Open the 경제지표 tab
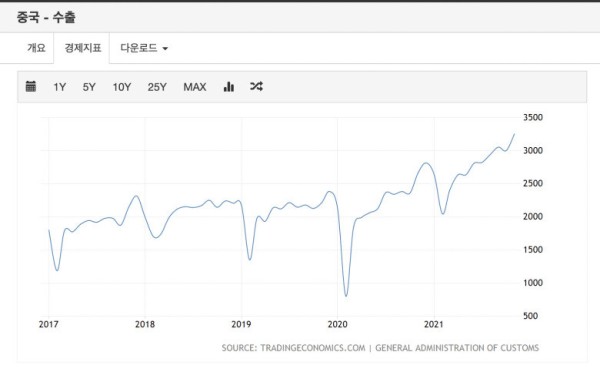This screenshot has width=600, height=372. point(83,48)
